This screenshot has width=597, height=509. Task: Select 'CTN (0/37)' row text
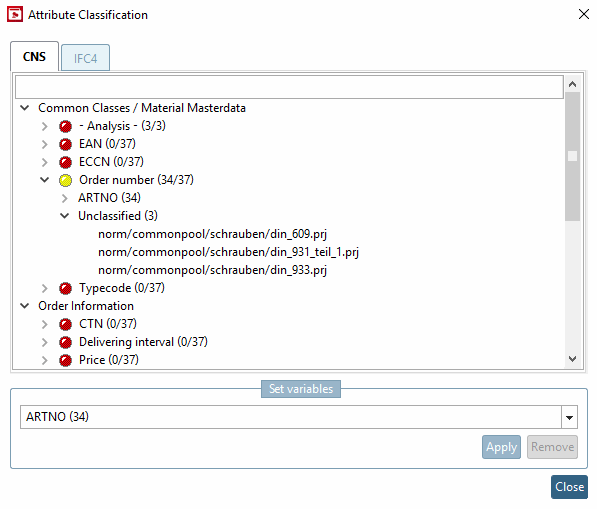click(x=108, y=324)
